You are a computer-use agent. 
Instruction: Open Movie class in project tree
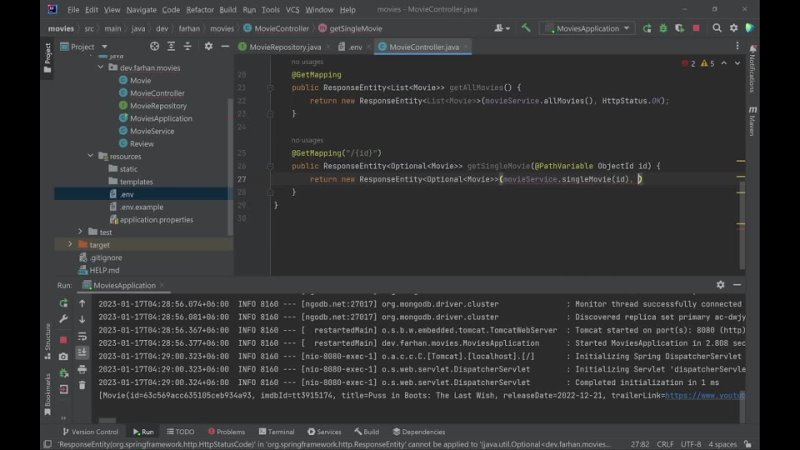coord(140,80)
